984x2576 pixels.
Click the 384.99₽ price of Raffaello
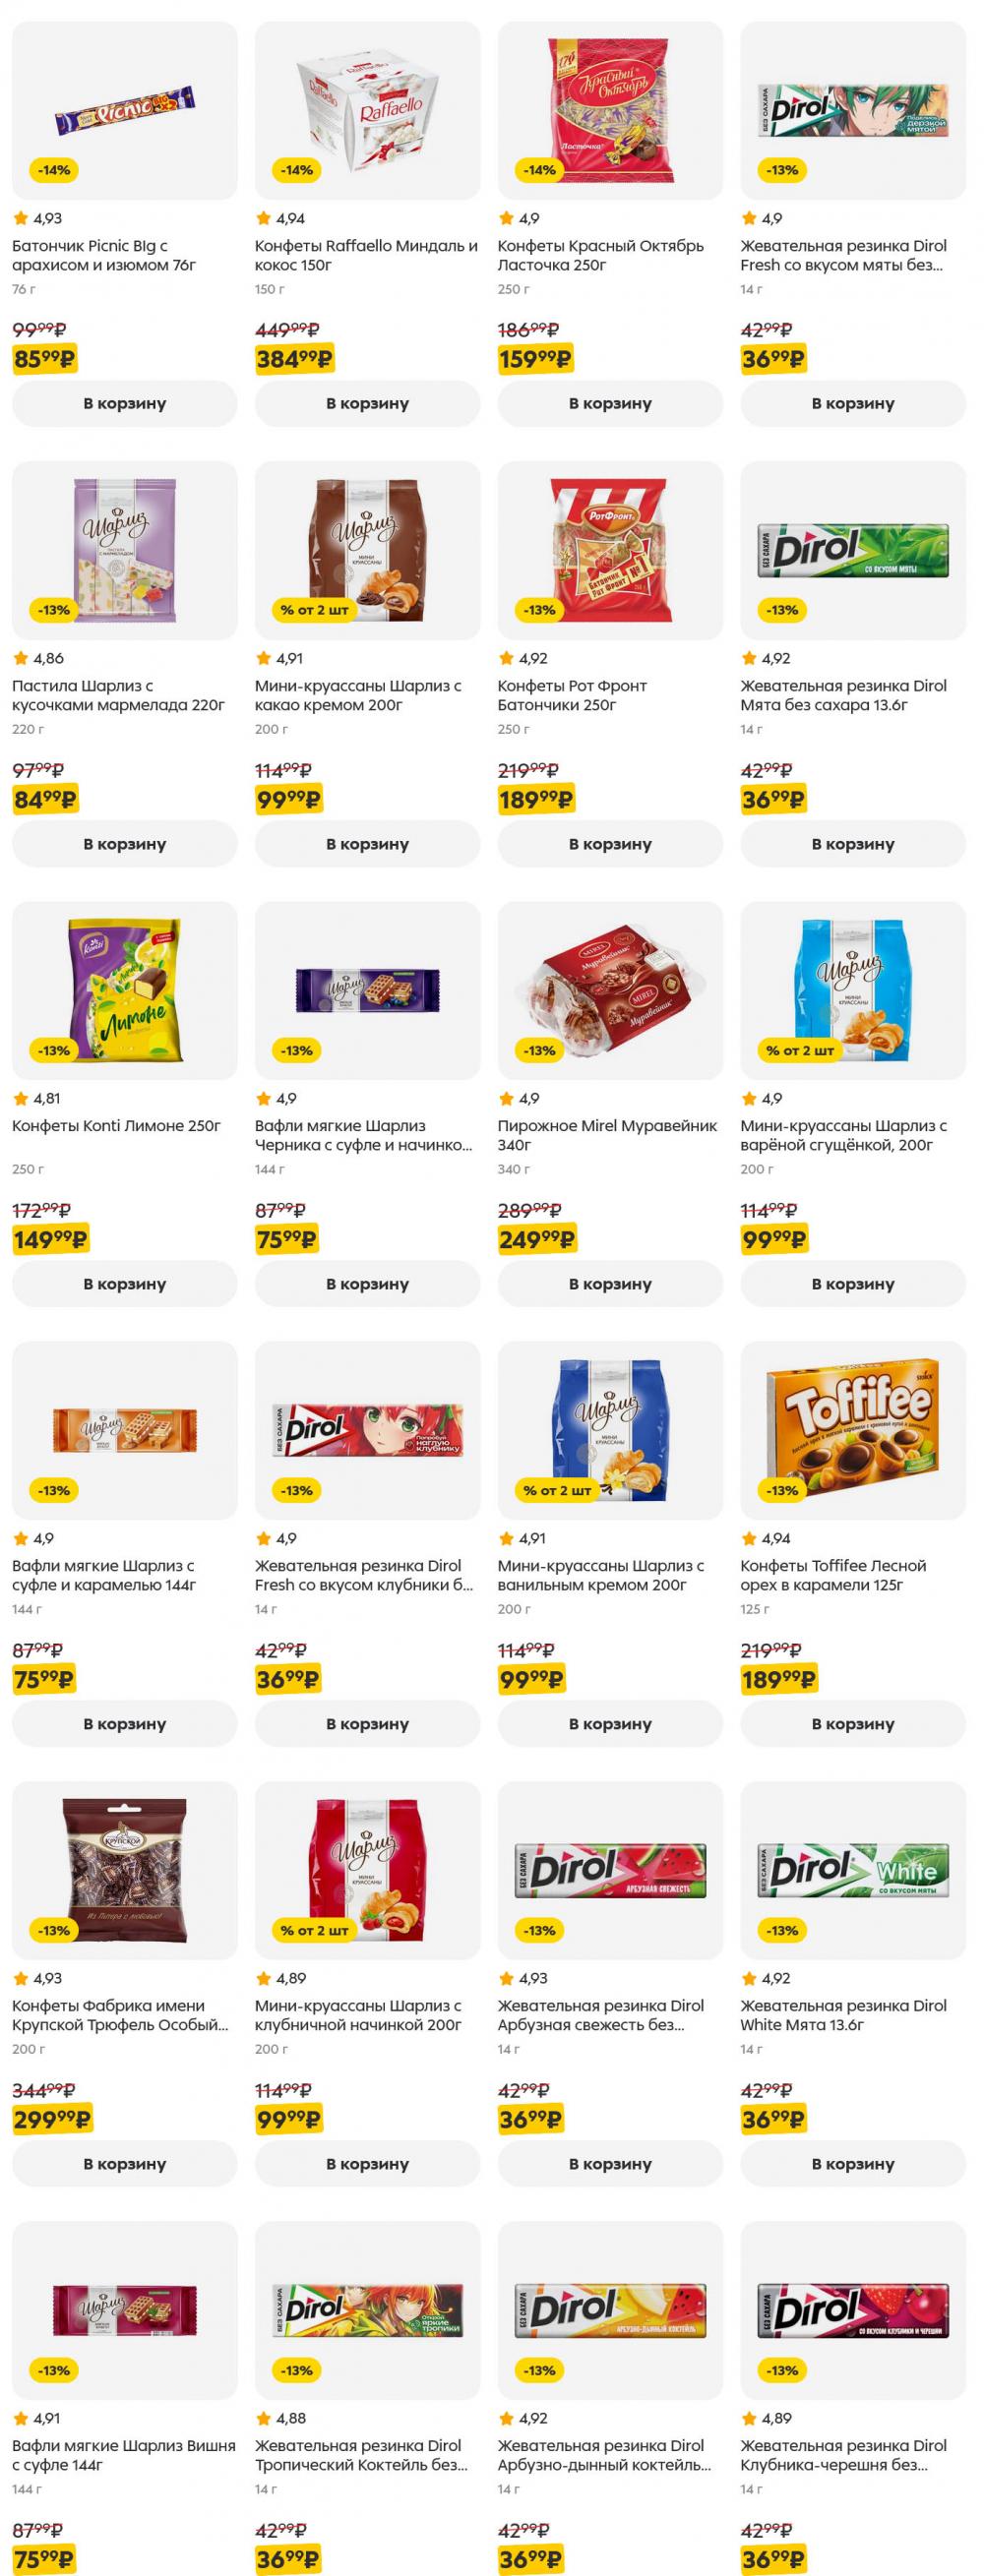coord(294,359)
